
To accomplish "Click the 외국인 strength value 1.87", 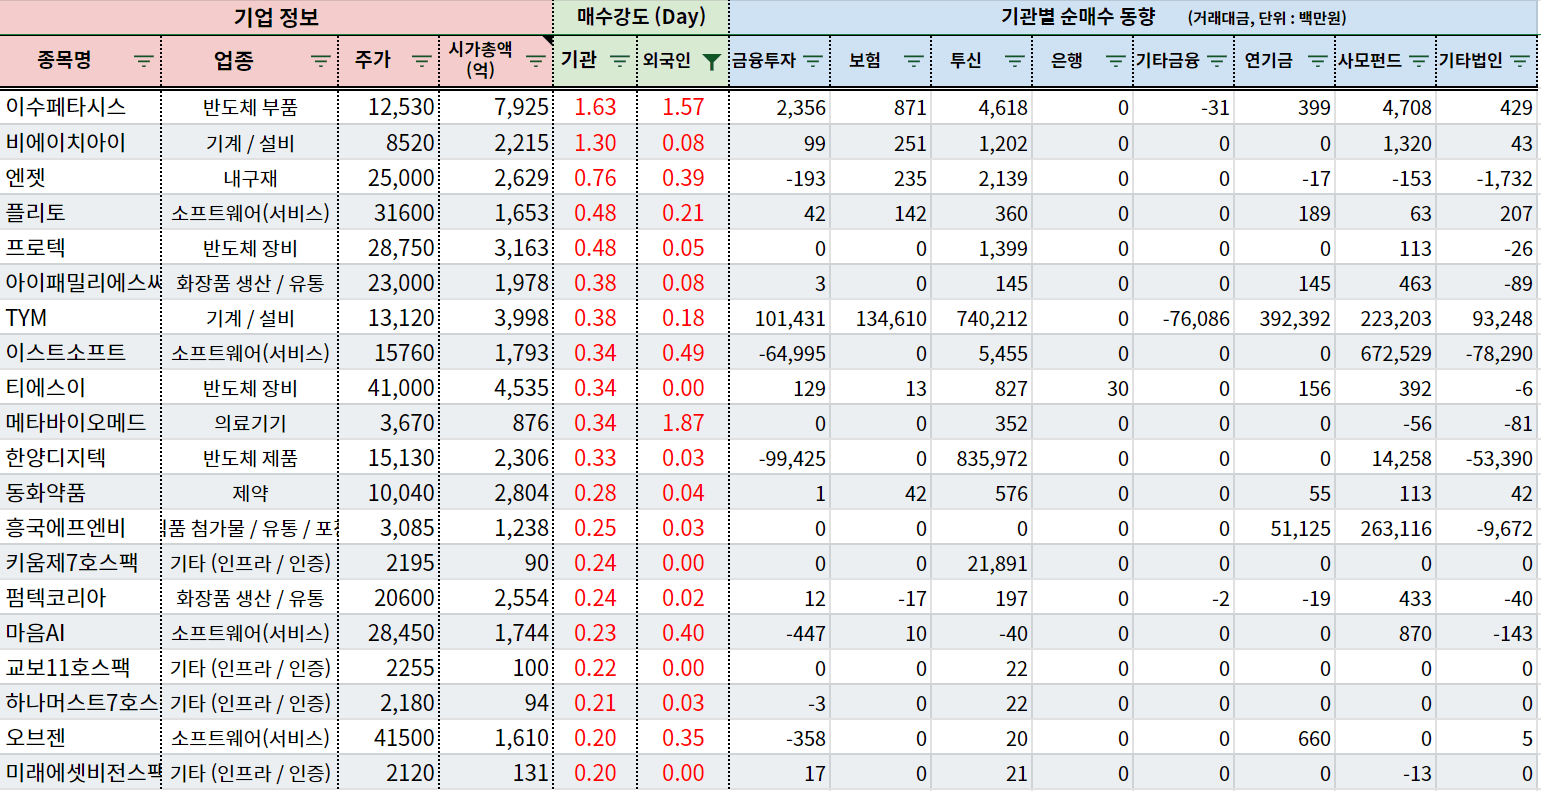I will click(x=683, y=422).
